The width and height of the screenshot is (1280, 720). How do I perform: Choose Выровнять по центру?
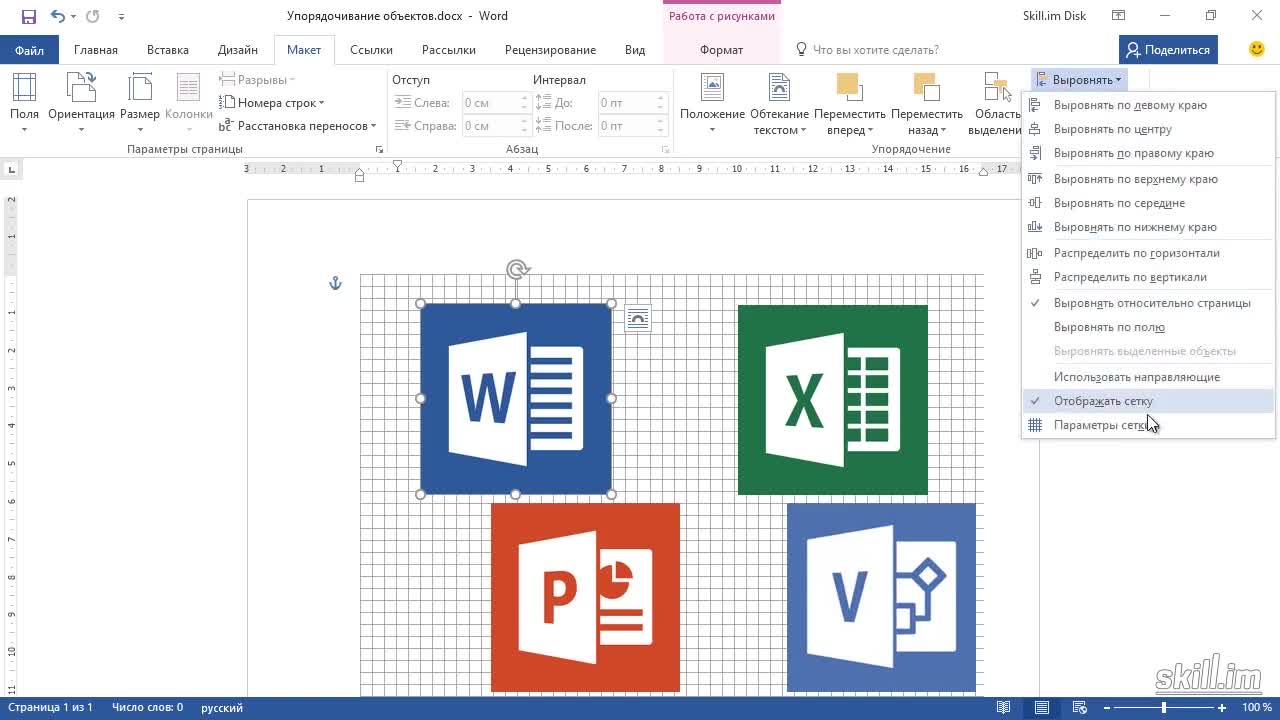click(1150, 129)
